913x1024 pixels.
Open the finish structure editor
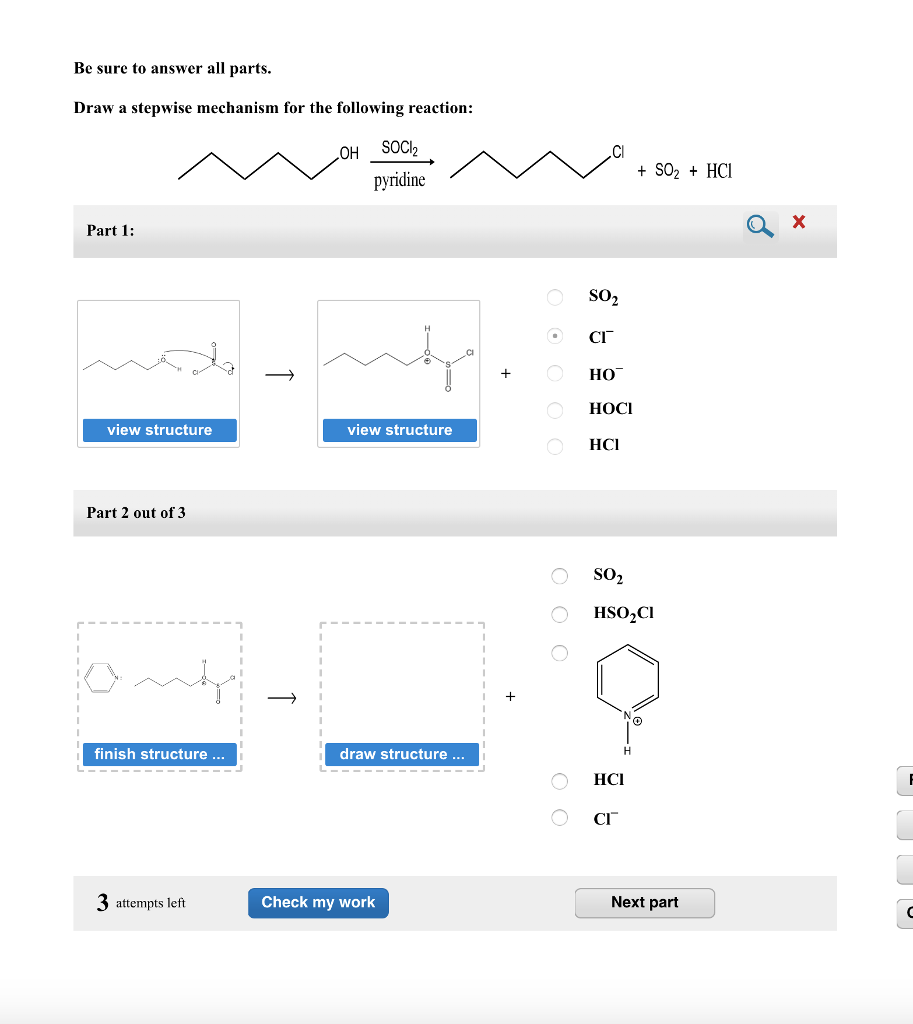point(158,754)
